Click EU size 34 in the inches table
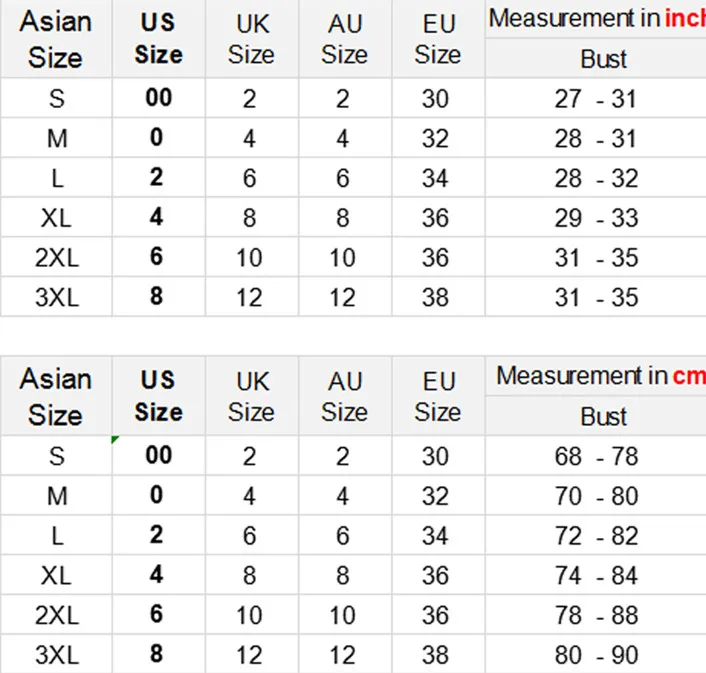706x673 pixels. [x=438, y=177]
